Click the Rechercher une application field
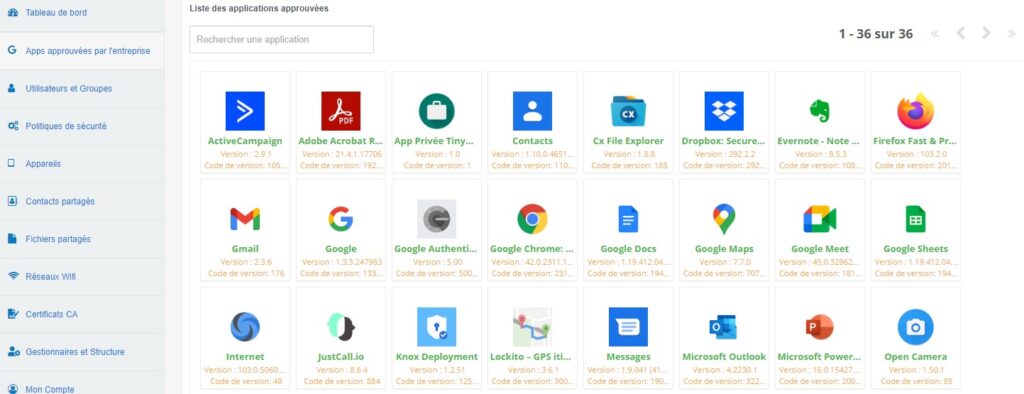 click(x=281, y=39)
